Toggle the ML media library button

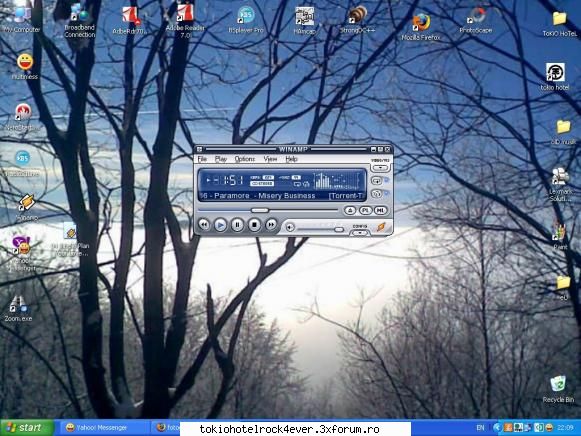coord(381,210)
